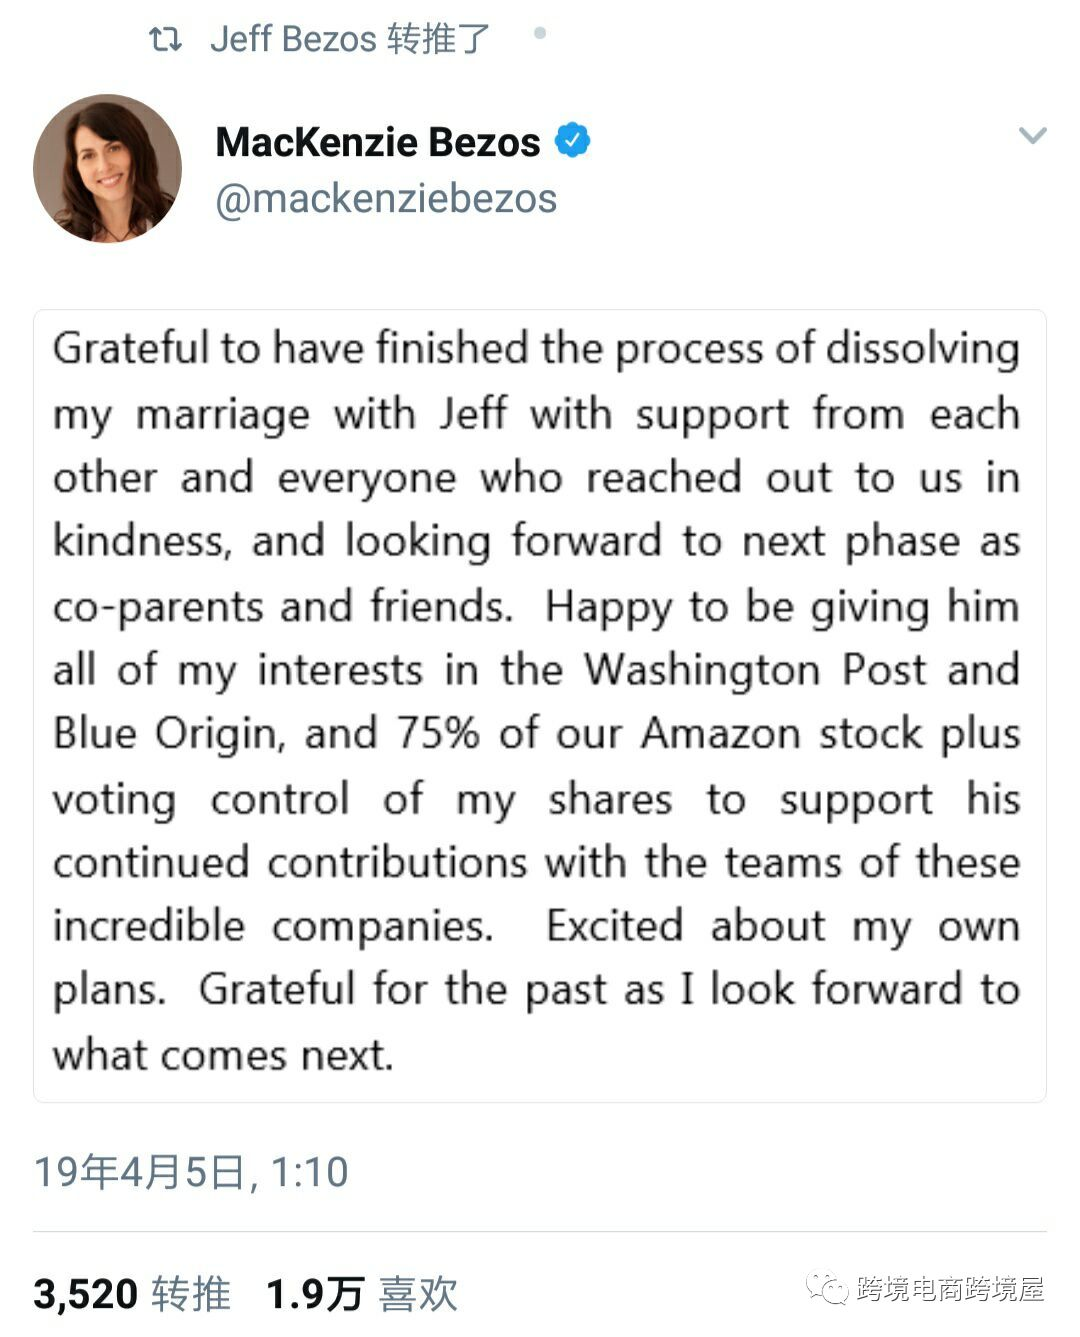Open MacKenzie Bezos's profile photo
Viewport: 1080px width, 1337px height.
(x=108, y=168)
